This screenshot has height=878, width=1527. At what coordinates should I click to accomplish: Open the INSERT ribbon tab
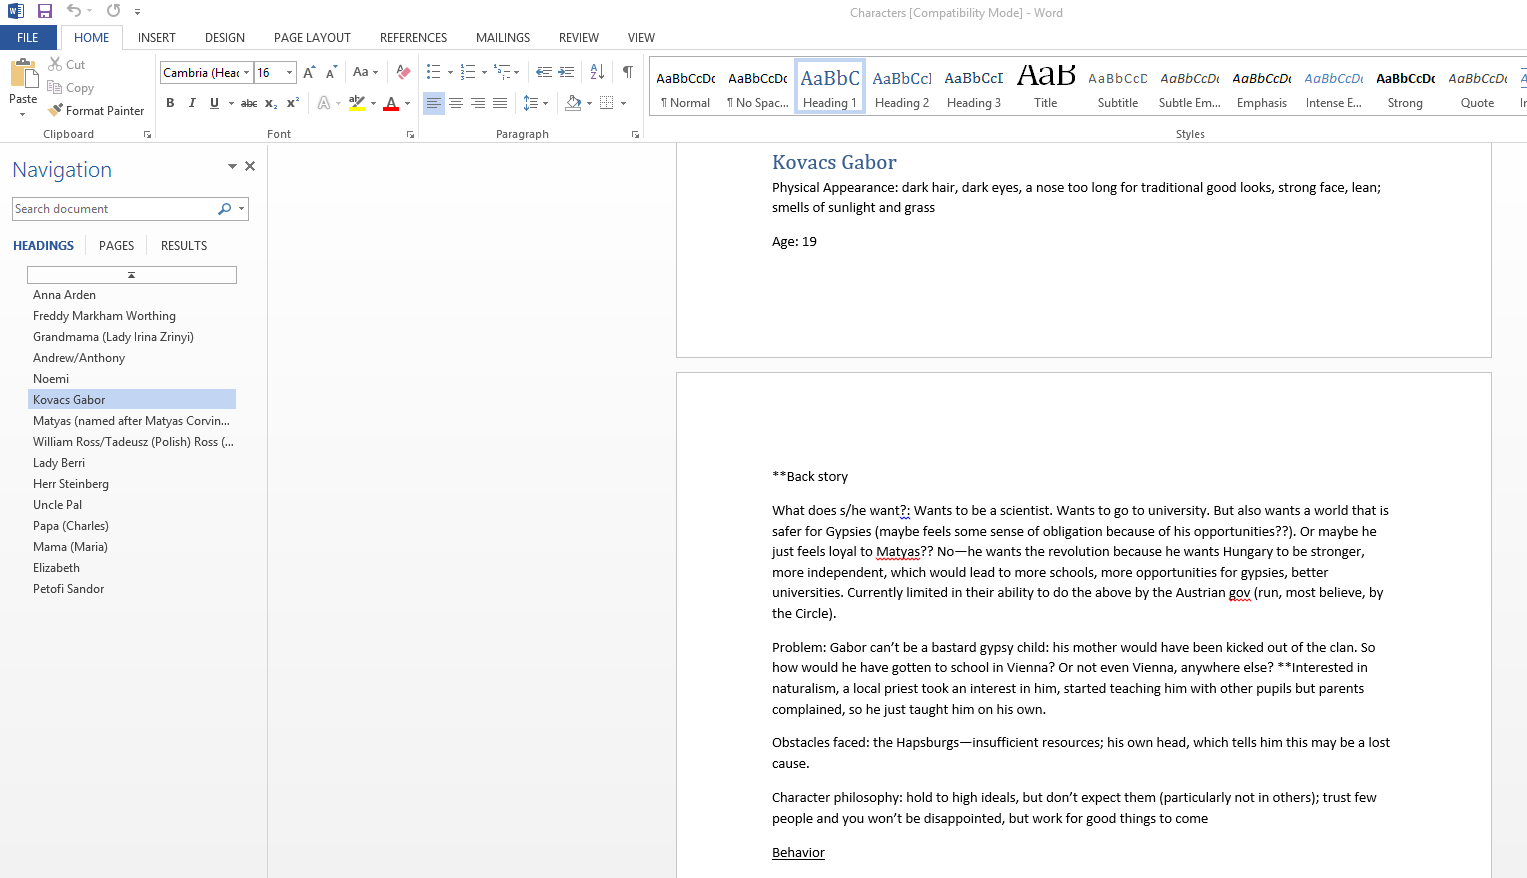156,38
